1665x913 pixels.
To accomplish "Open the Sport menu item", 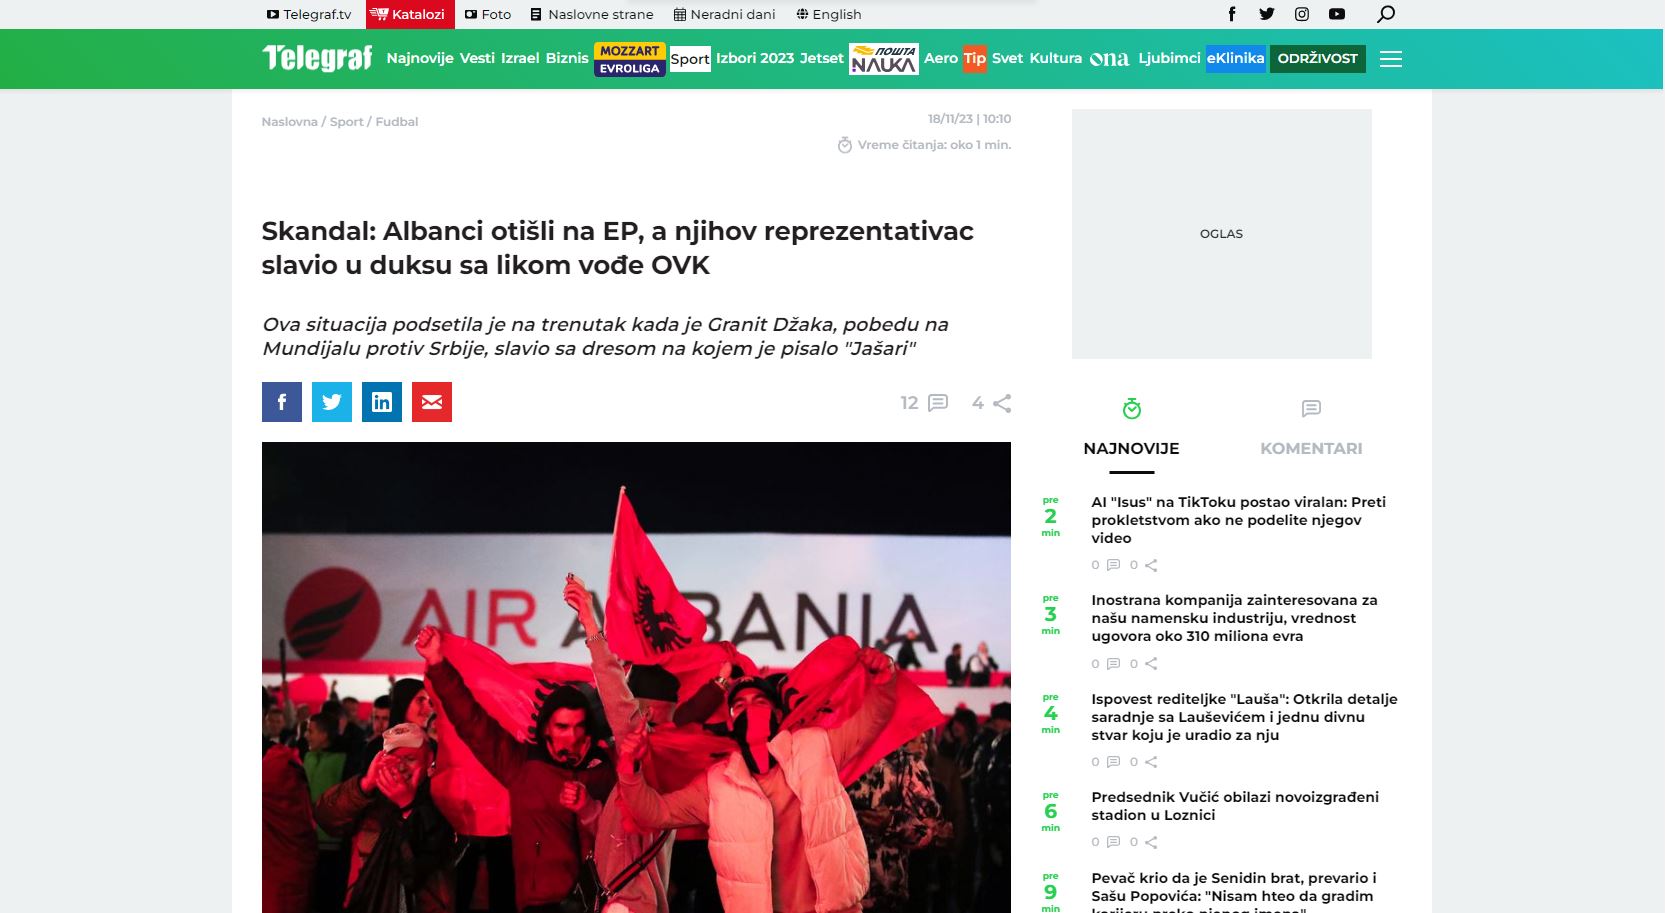I will pos(690,59).
